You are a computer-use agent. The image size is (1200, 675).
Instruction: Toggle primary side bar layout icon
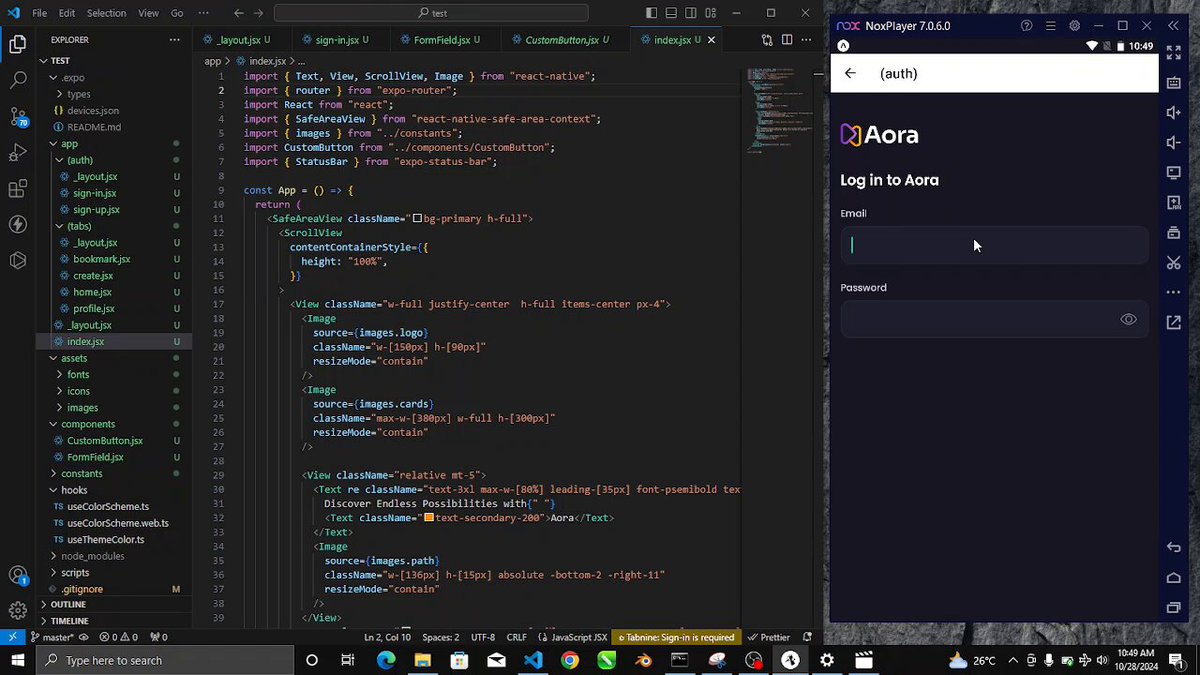(x=653, y=13)
